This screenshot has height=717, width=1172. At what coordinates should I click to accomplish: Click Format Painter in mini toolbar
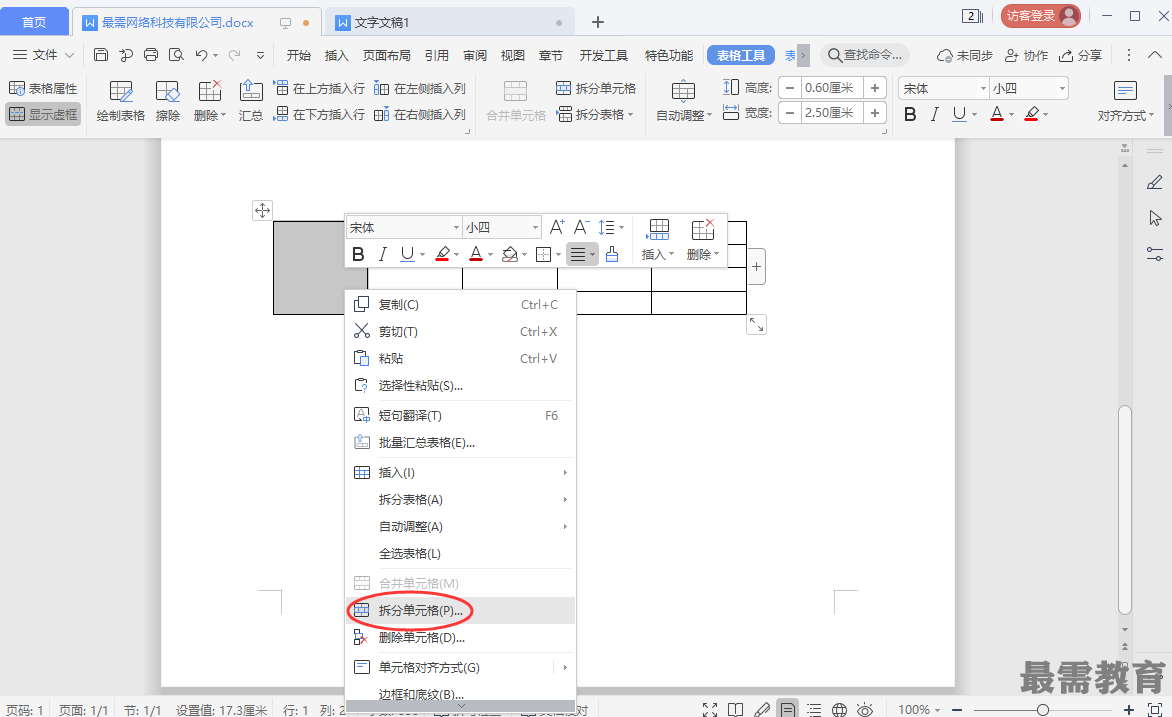(x=612, y=254)
